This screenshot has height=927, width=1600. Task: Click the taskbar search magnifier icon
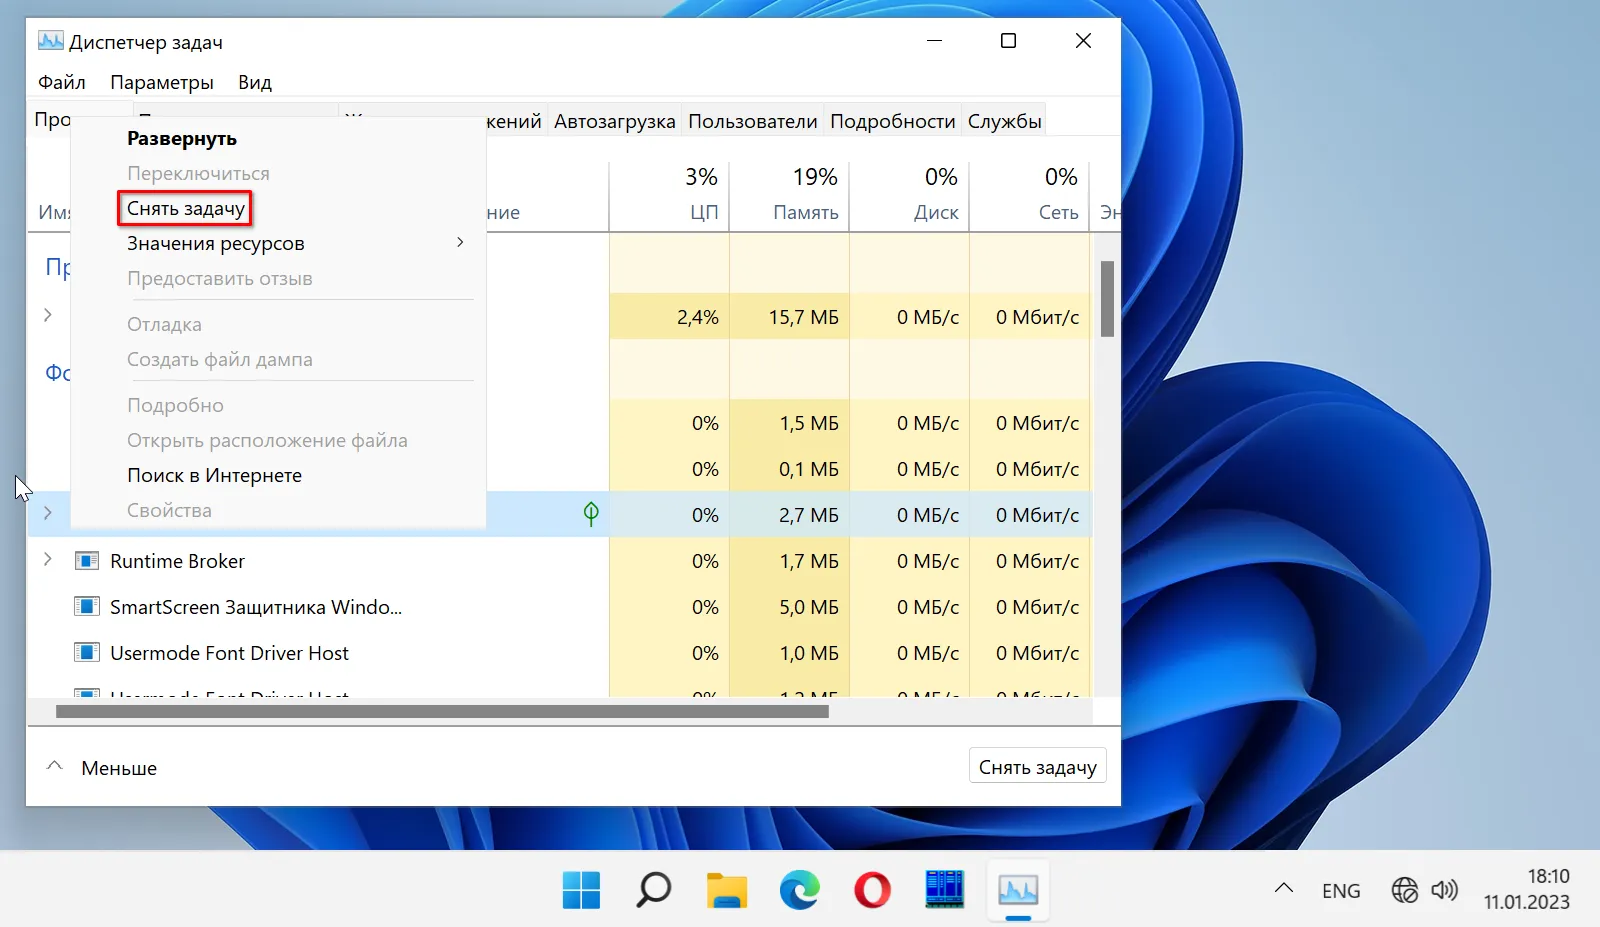click(654, 889)
